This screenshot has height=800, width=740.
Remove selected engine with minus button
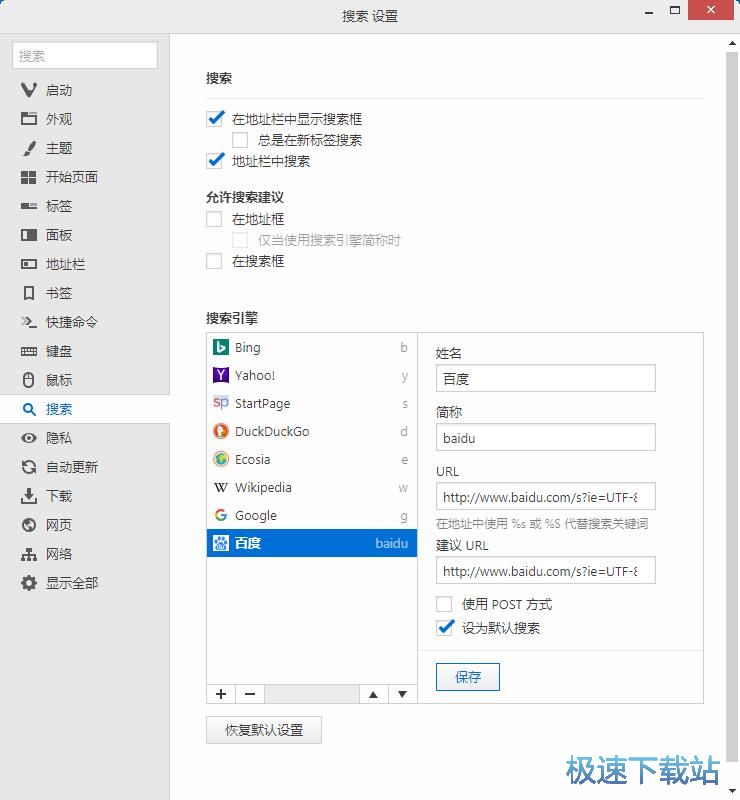(250, 694)
